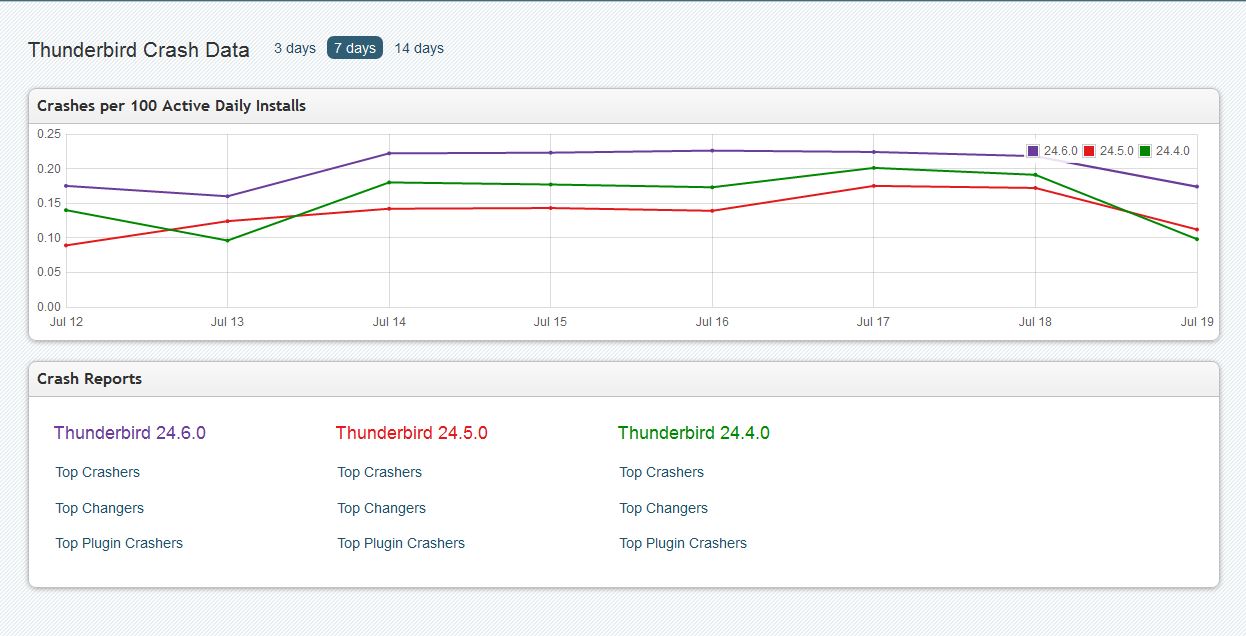Click the purple data point above Jul 13
Screen dimensions: 1246x636
tap(227, 196)
